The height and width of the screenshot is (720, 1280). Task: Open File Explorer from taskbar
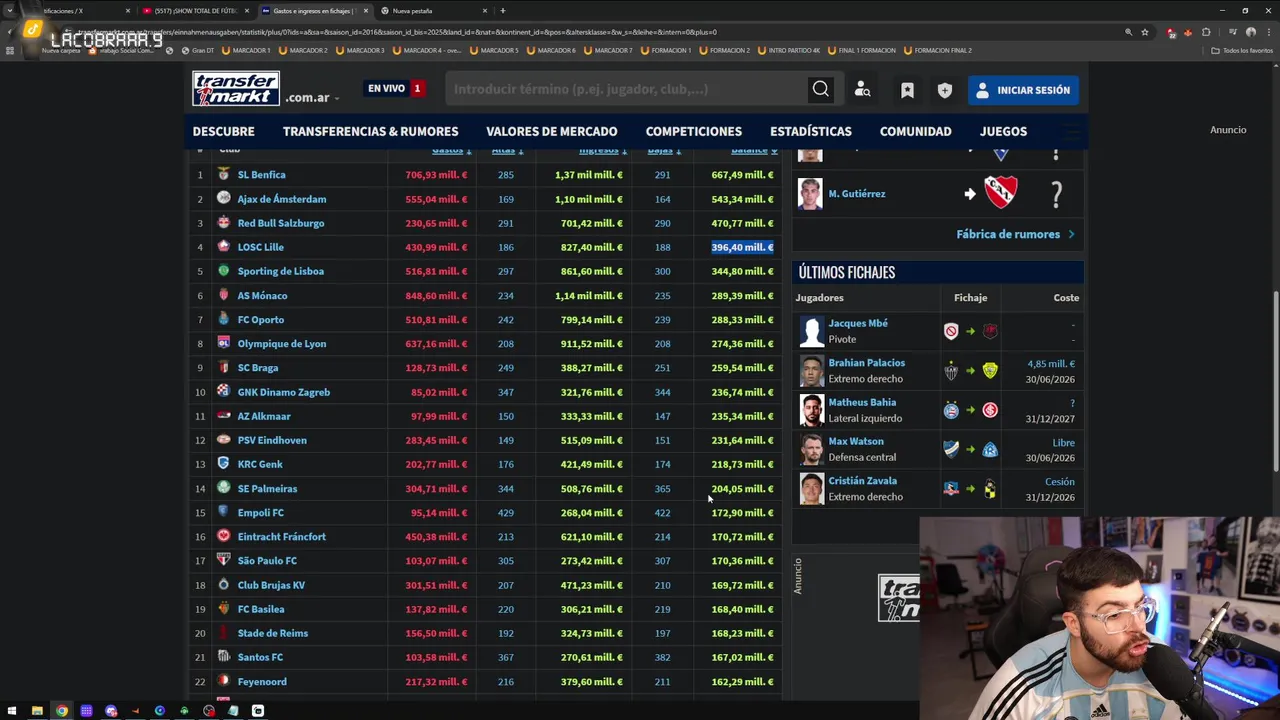click(37, 711)
